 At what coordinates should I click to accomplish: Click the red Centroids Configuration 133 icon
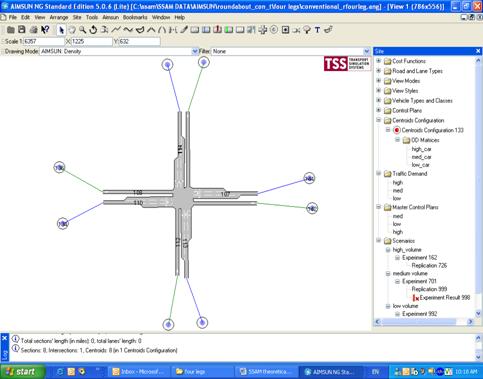click(x=396, y=130)
